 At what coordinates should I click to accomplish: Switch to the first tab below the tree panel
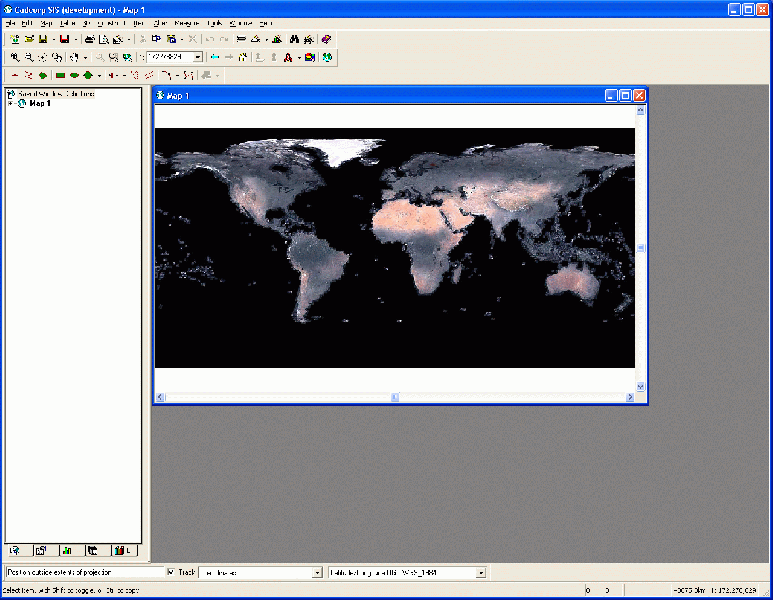click(15, 550)
